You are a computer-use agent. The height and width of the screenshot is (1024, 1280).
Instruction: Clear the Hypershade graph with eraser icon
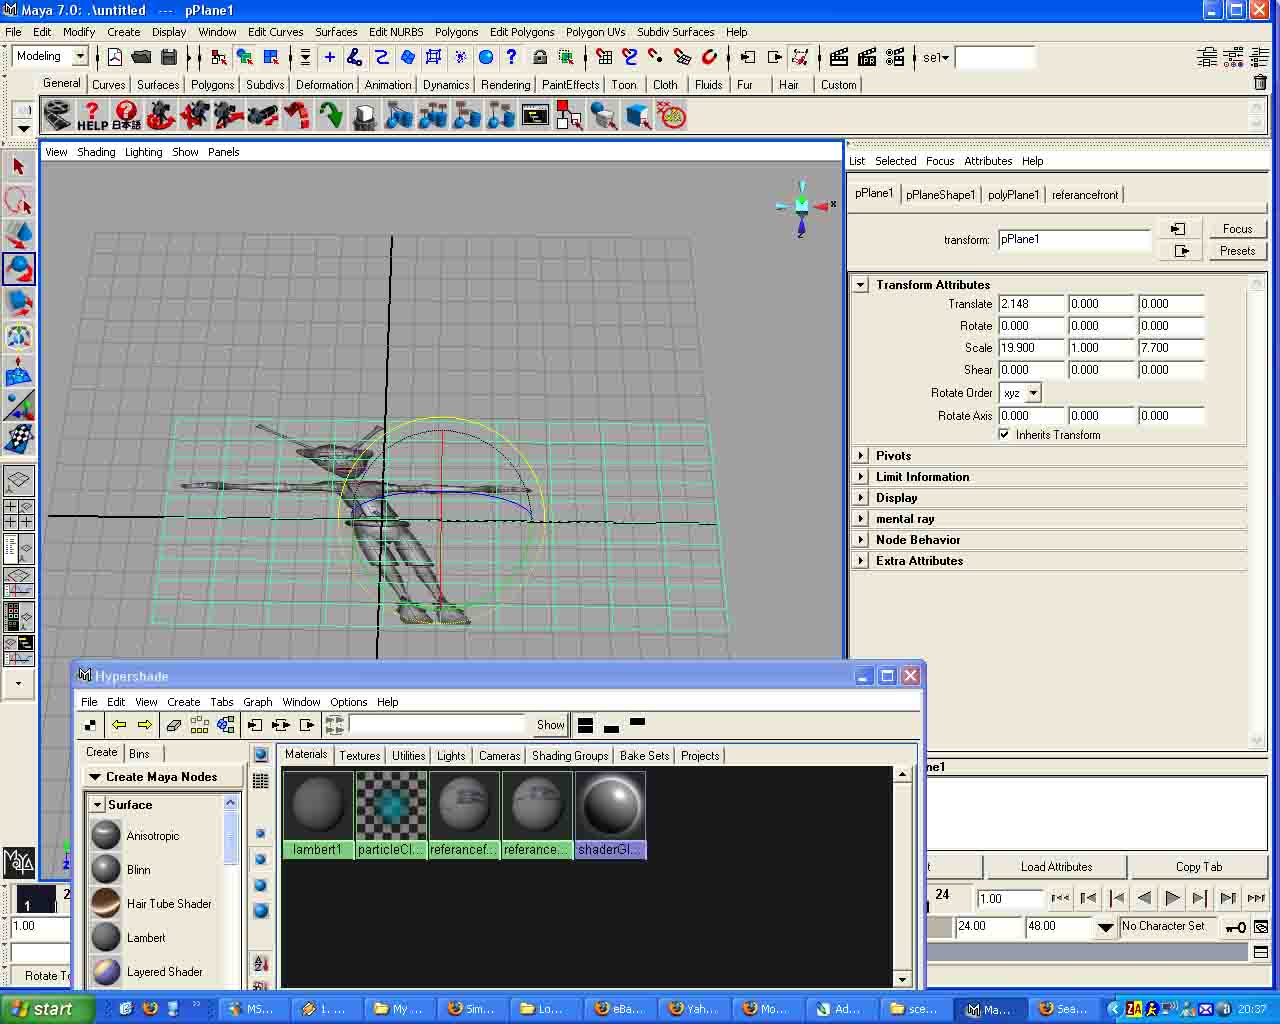(173, 725)
